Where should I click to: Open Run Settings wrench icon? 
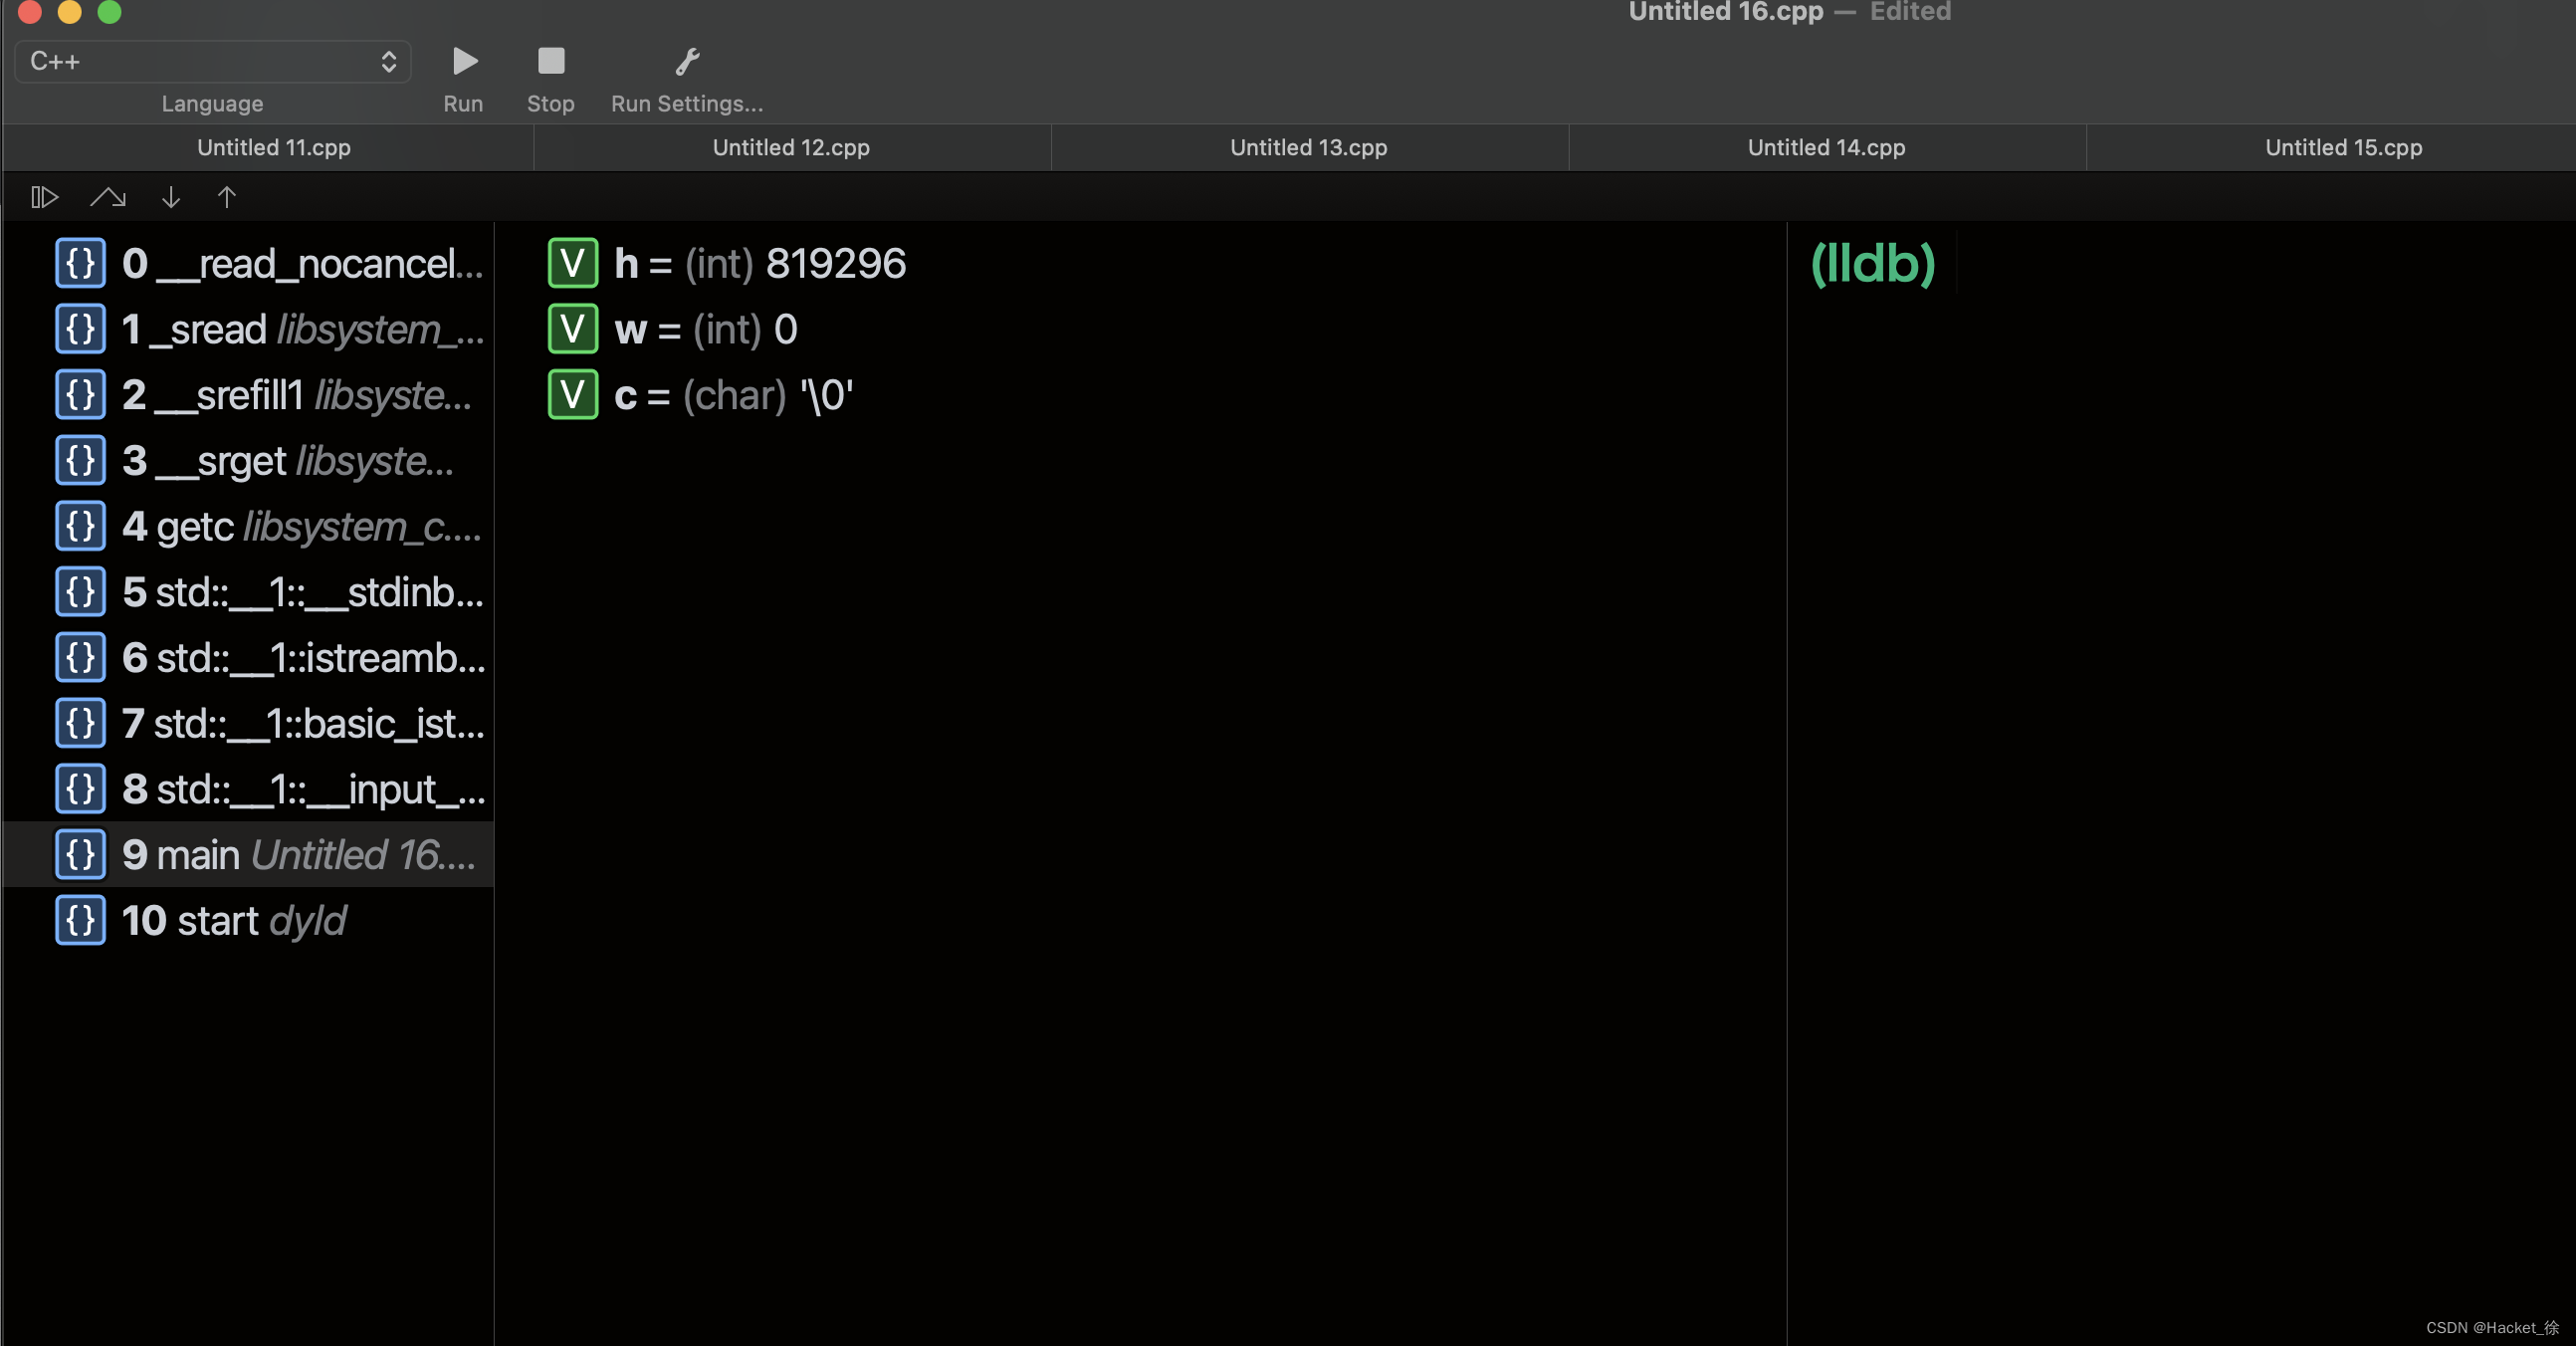coord(687,62)
